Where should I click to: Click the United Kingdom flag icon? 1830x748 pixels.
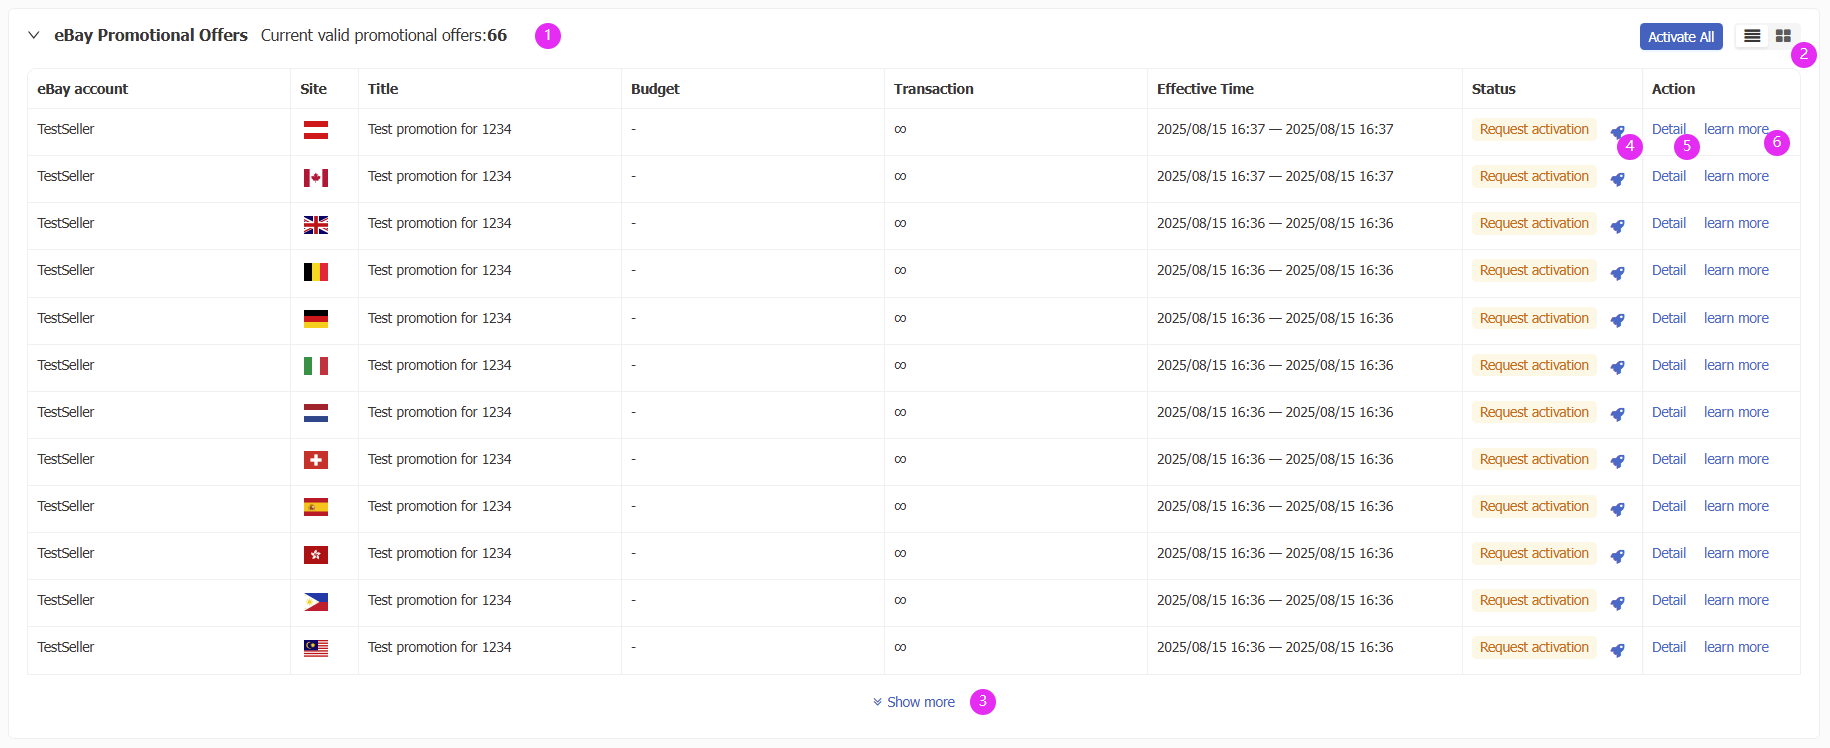pos(316,225)
